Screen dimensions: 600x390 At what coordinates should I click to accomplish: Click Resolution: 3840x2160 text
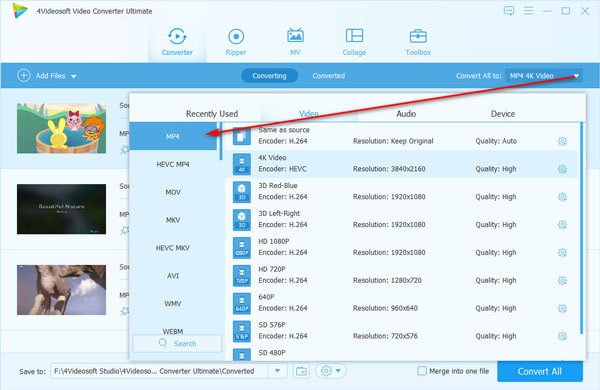coord(389,169)
